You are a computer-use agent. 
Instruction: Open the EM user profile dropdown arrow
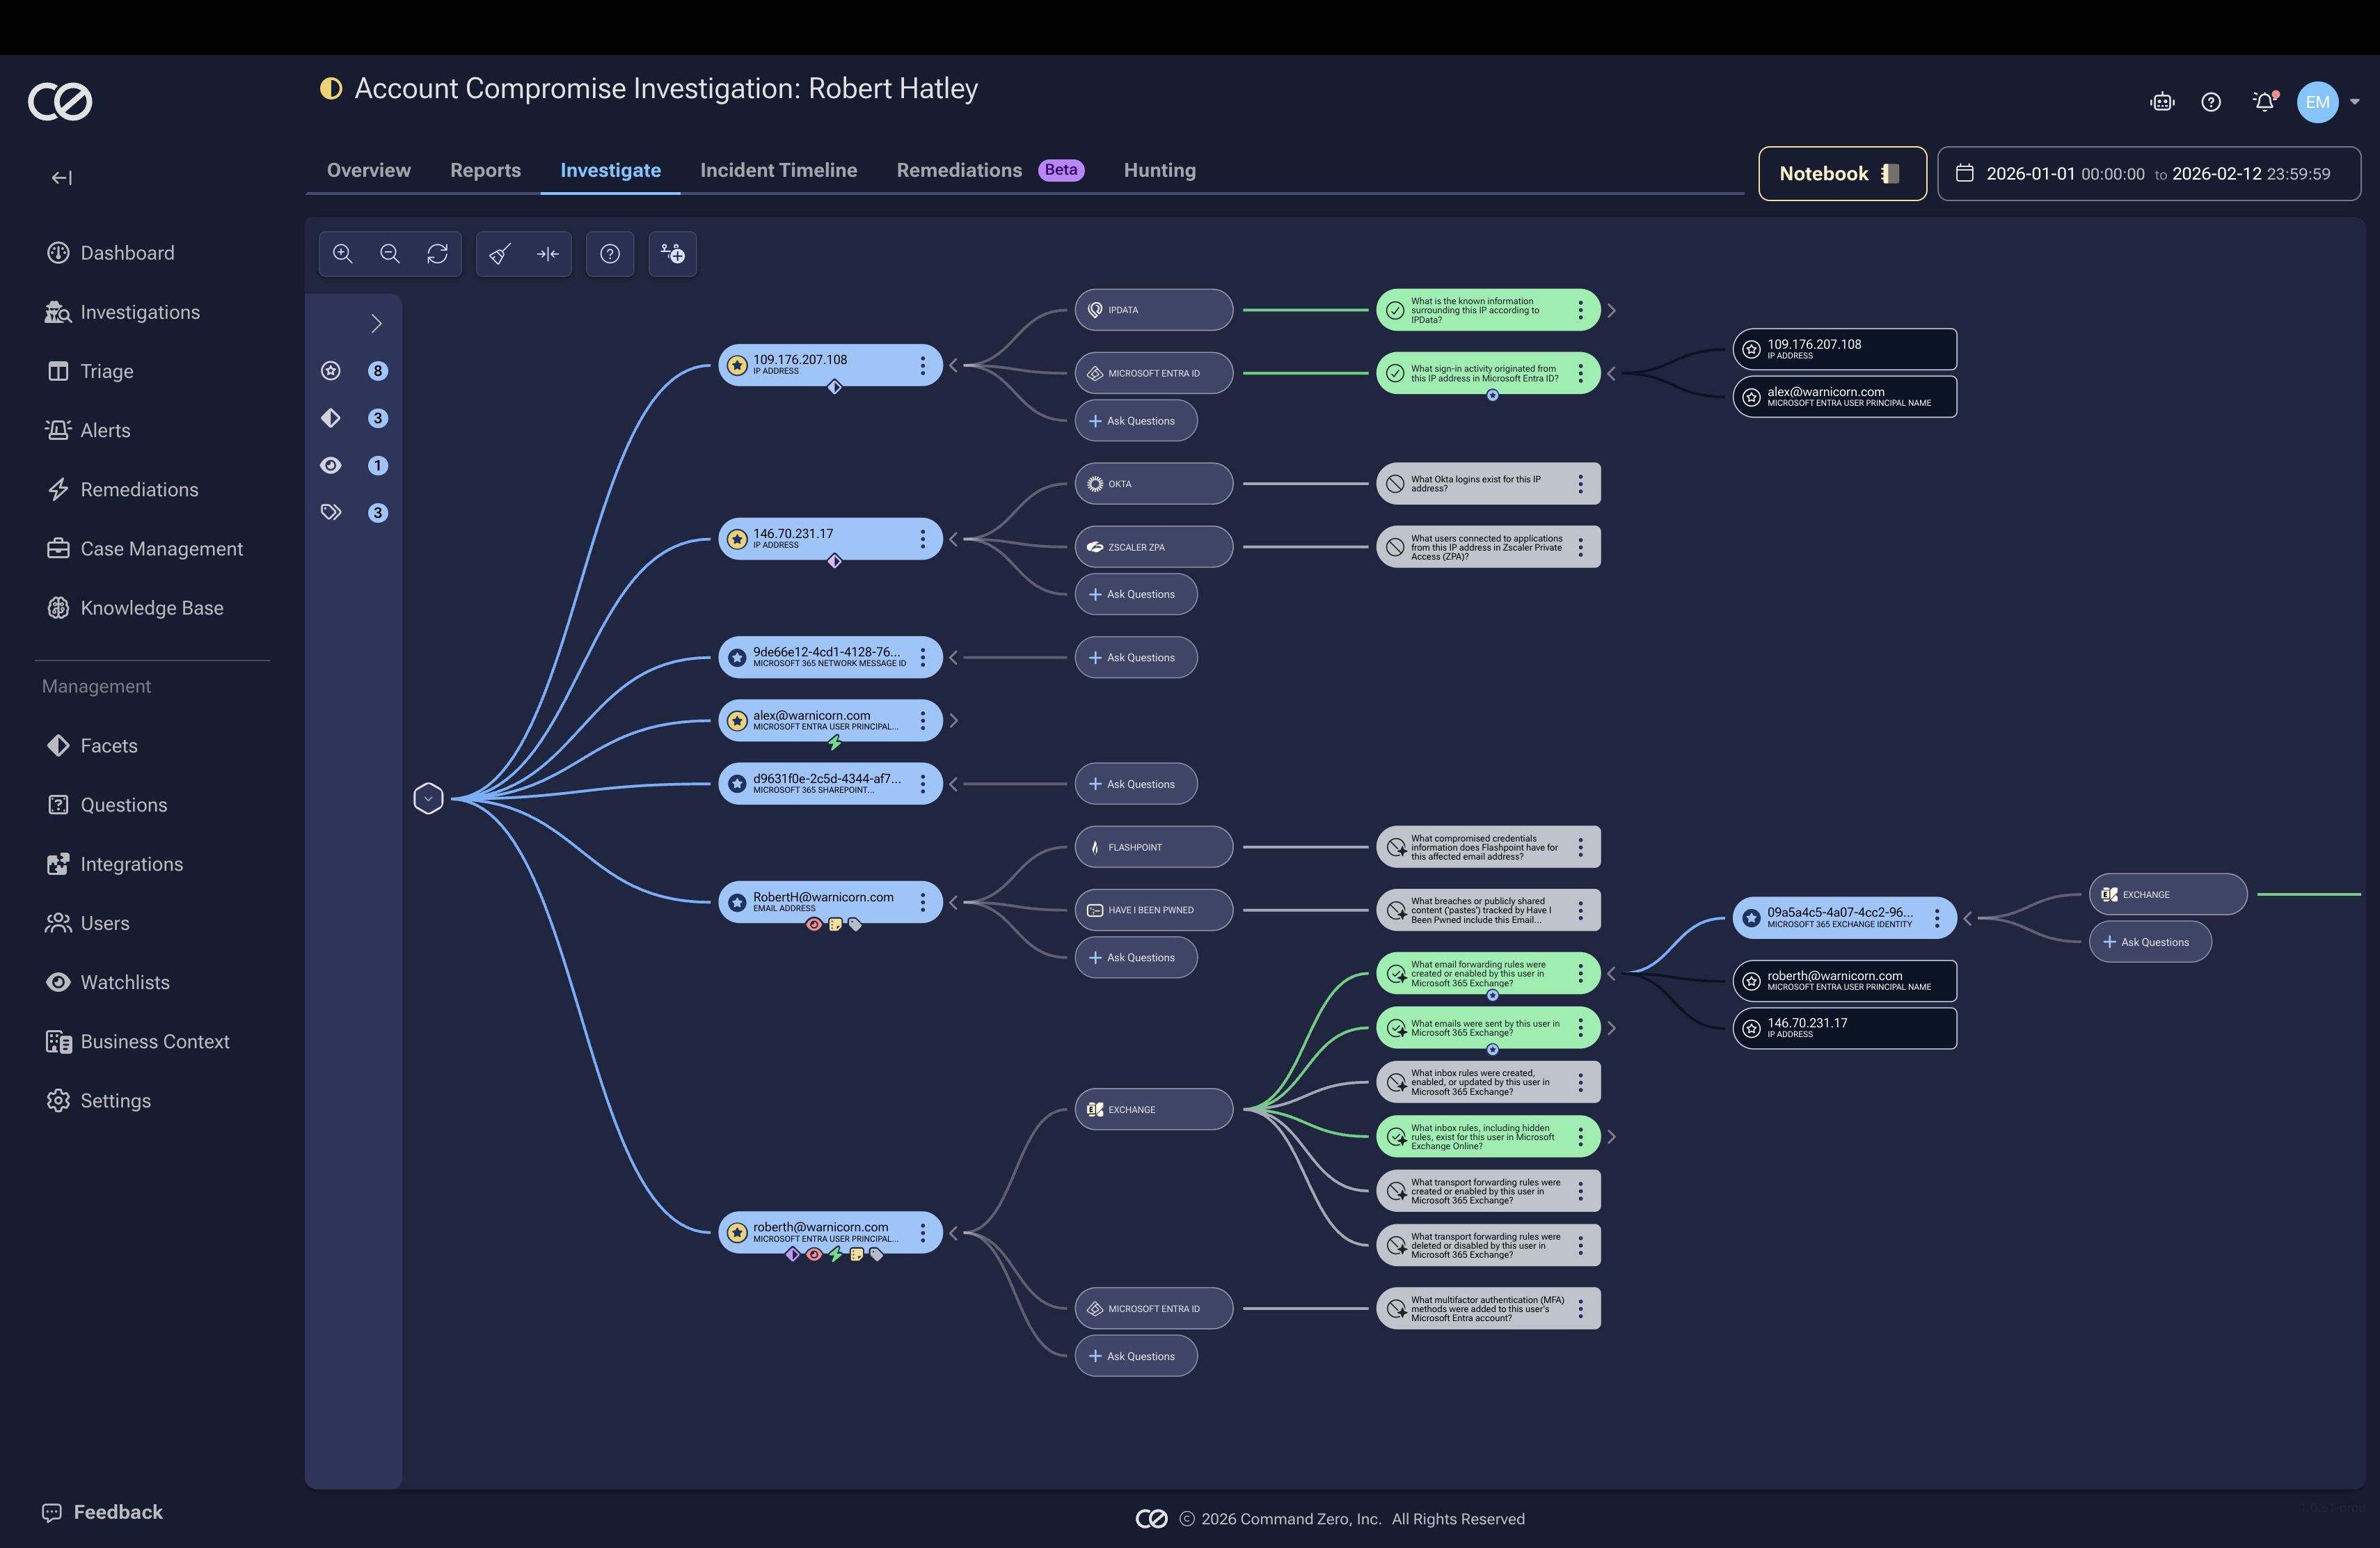[x=2355, y=102]
